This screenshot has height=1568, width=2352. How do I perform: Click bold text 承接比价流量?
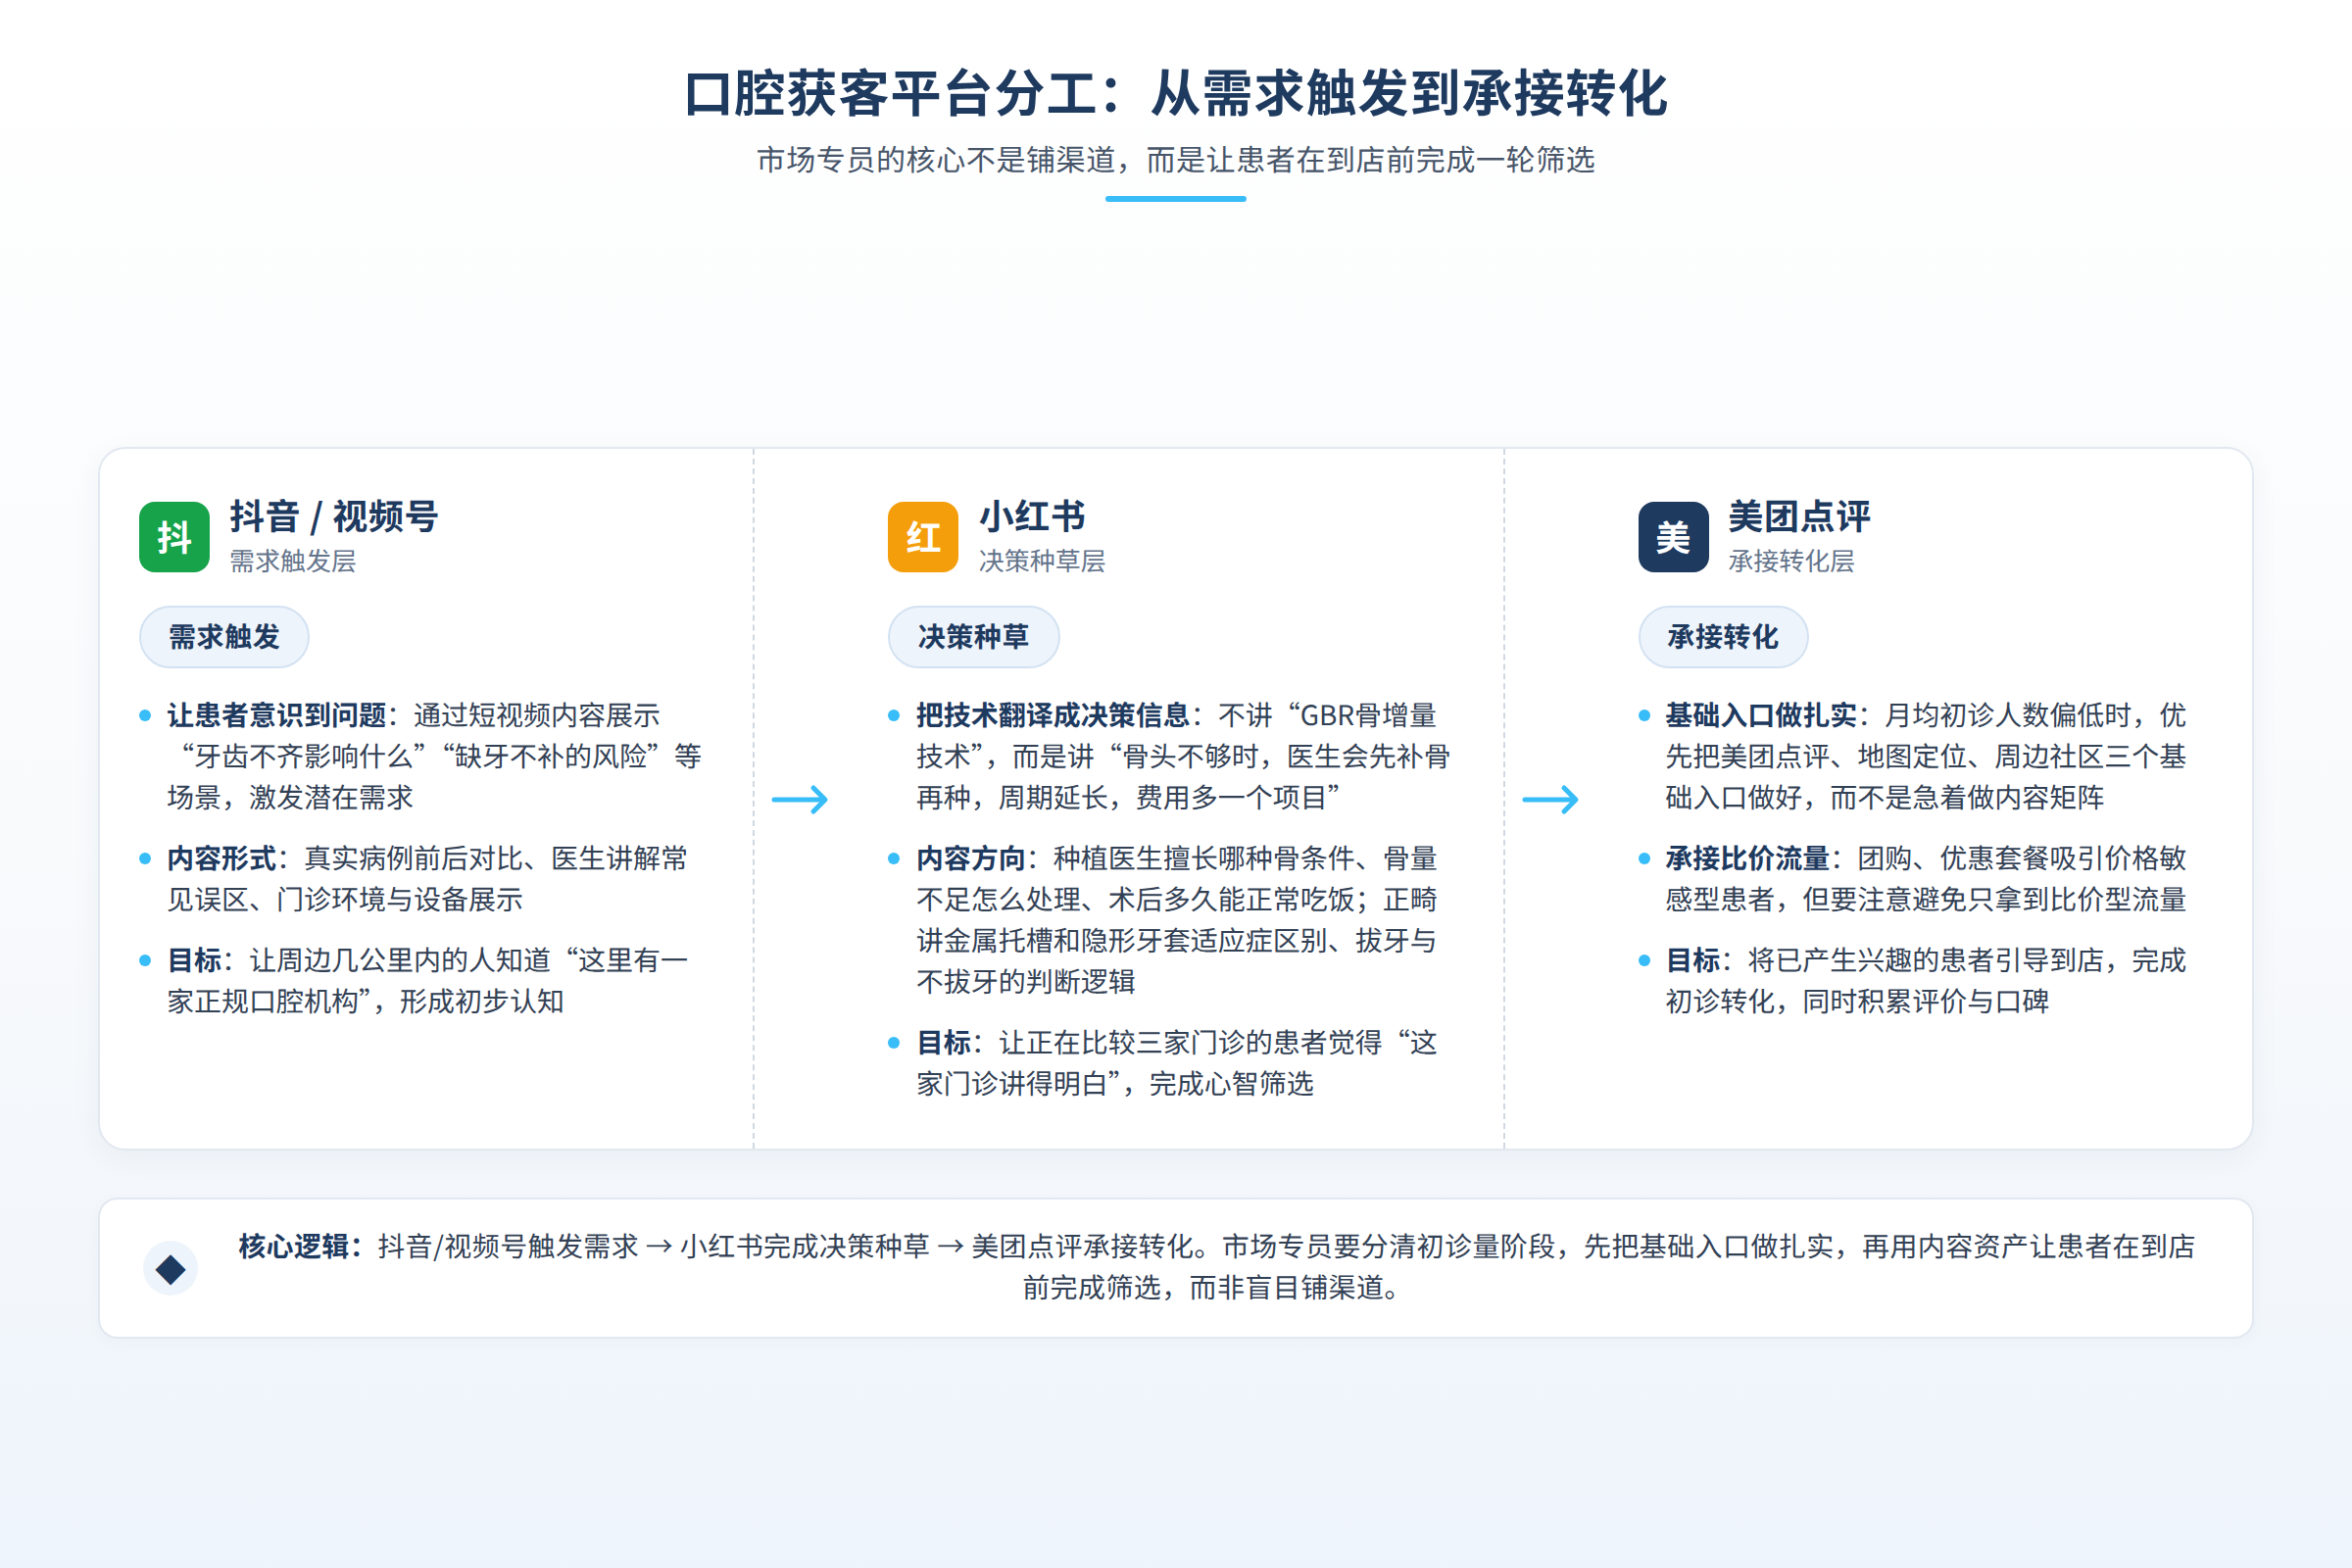pyautogui.click(x=1747, y=858)
